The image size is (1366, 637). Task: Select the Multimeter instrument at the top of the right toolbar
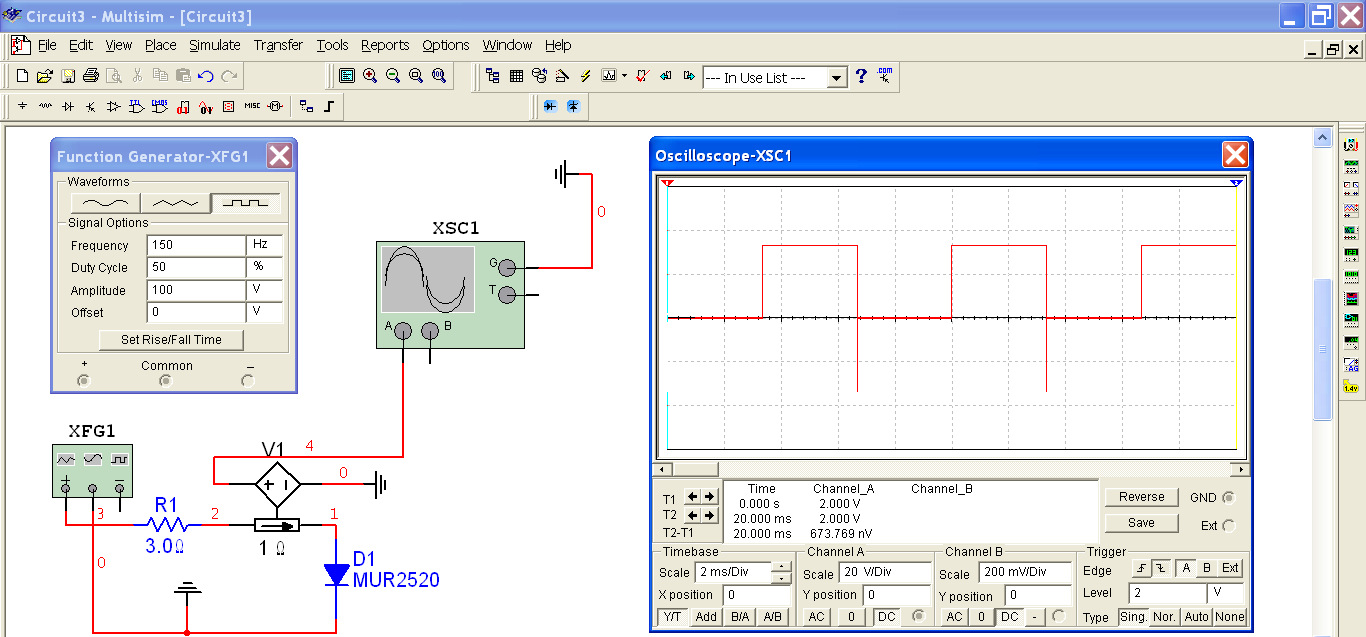tap(1351, 145)
